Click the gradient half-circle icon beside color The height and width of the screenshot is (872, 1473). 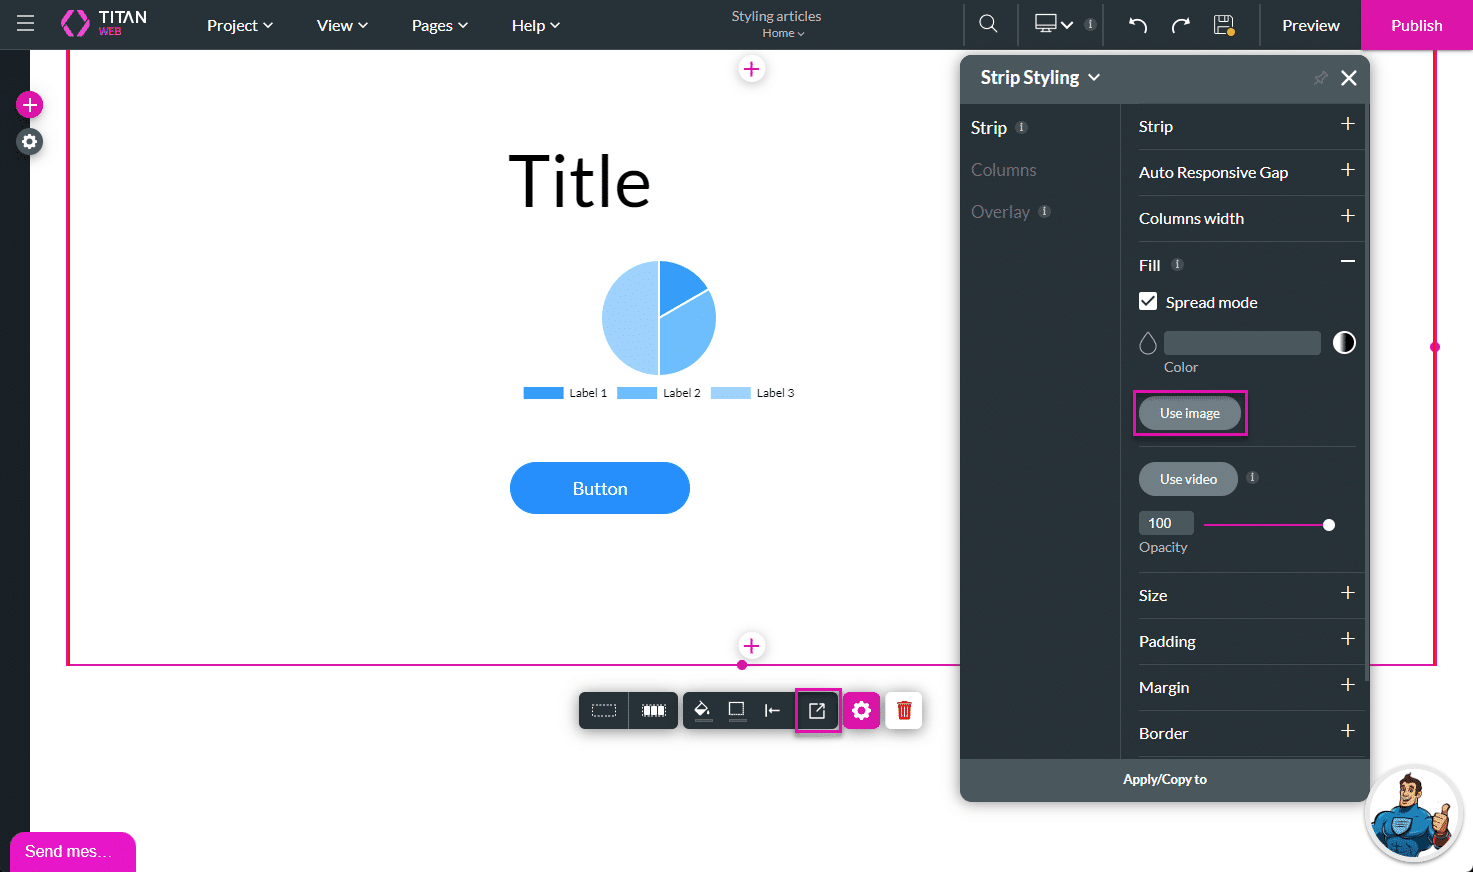1344,343
